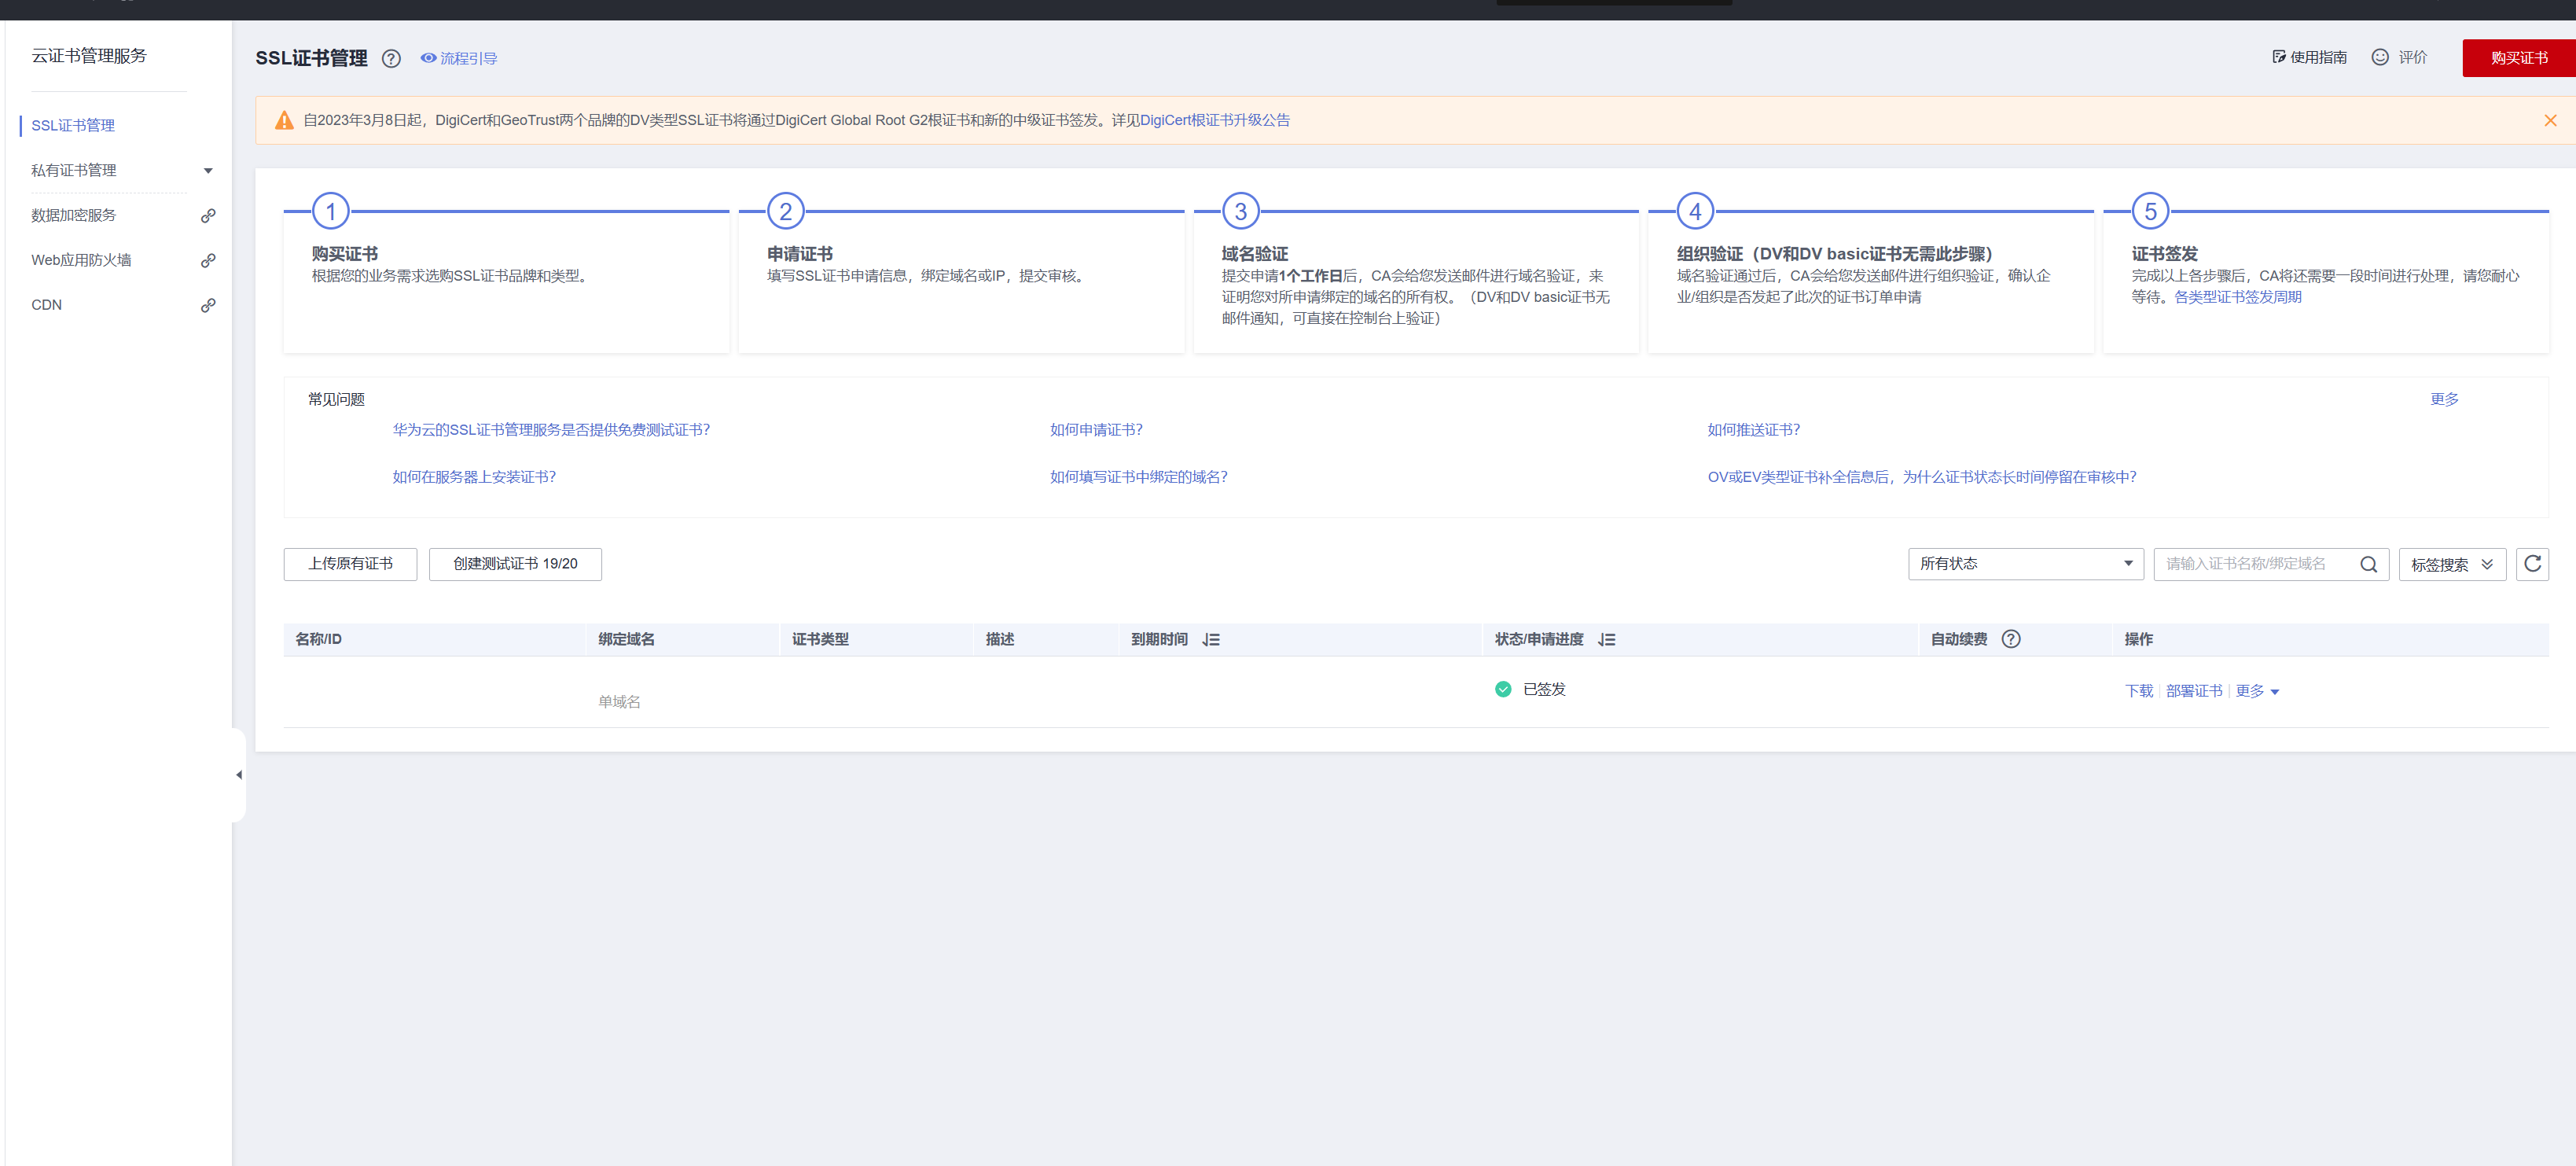The height and width of the screenshot is (1166, 2576).
Task: Dismiss the DigiCert warning banner
Action: (2549, 121)
